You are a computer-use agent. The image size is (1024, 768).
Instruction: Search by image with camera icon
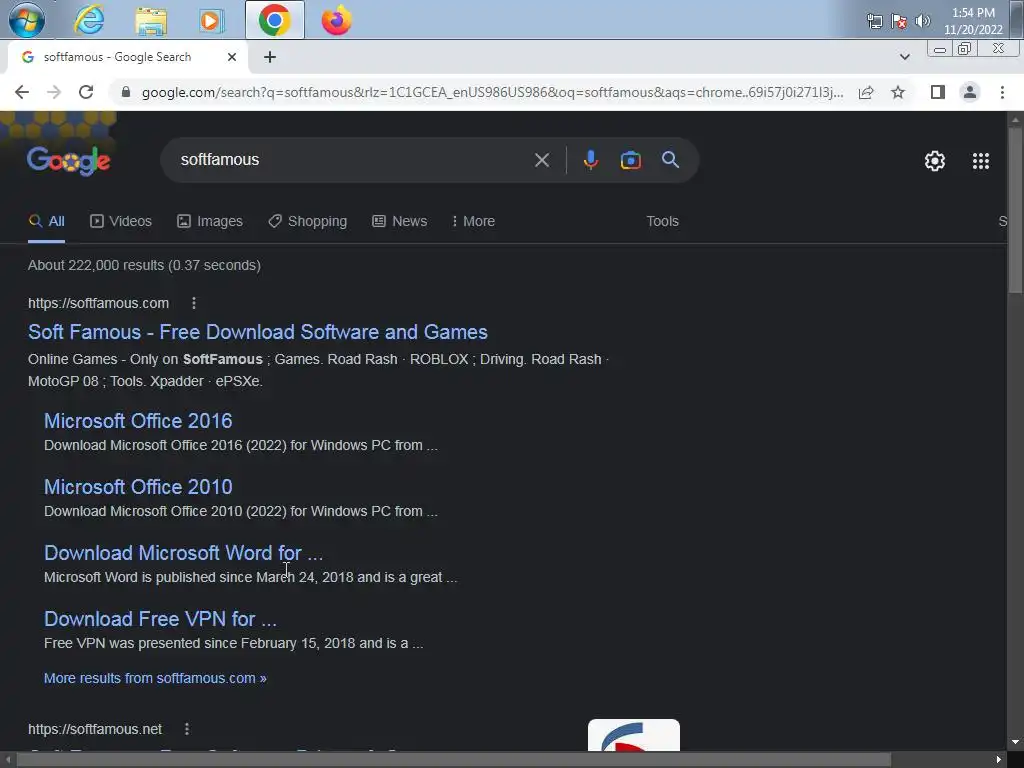coord(631,160)
